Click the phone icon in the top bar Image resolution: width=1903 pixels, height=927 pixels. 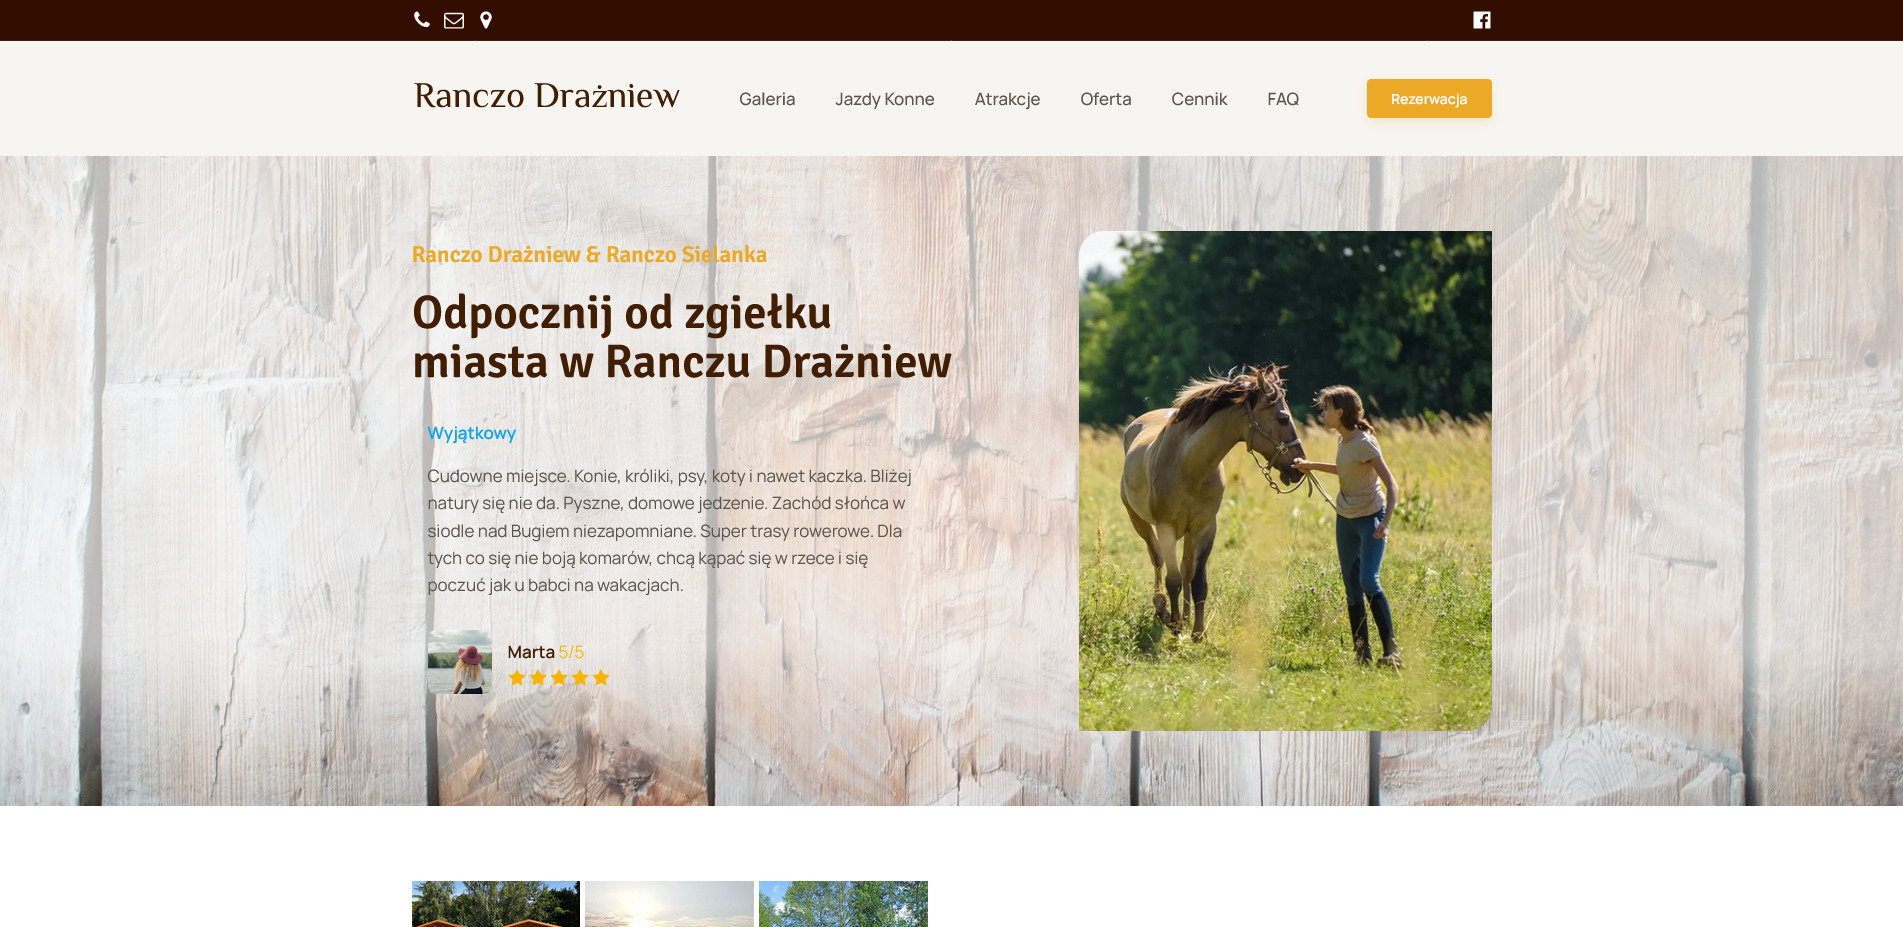coord(420,19)
